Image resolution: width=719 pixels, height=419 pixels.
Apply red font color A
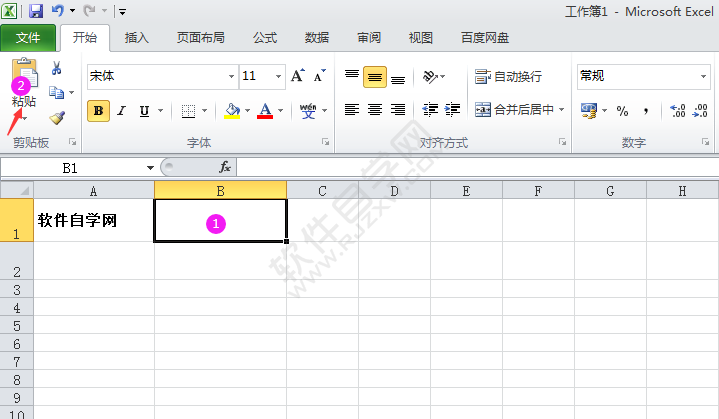[x=265, y=110]
